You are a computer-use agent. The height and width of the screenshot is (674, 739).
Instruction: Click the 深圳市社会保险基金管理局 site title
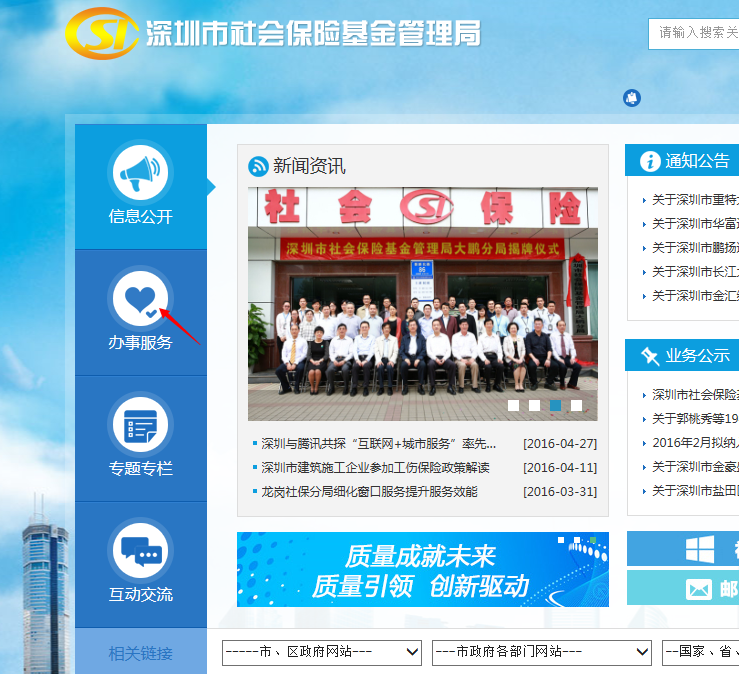pyautogui.click(x=313, y=33)
